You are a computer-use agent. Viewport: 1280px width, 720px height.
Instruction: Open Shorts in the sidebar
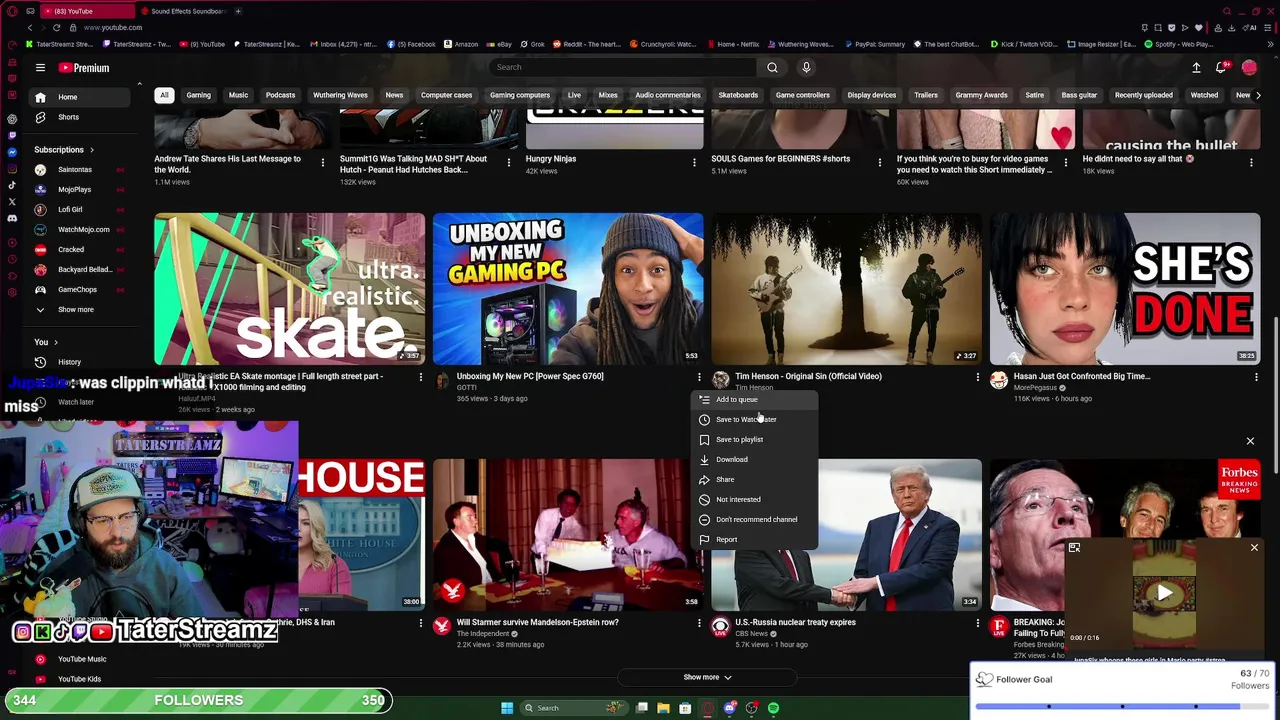click(x=80, y=117)
